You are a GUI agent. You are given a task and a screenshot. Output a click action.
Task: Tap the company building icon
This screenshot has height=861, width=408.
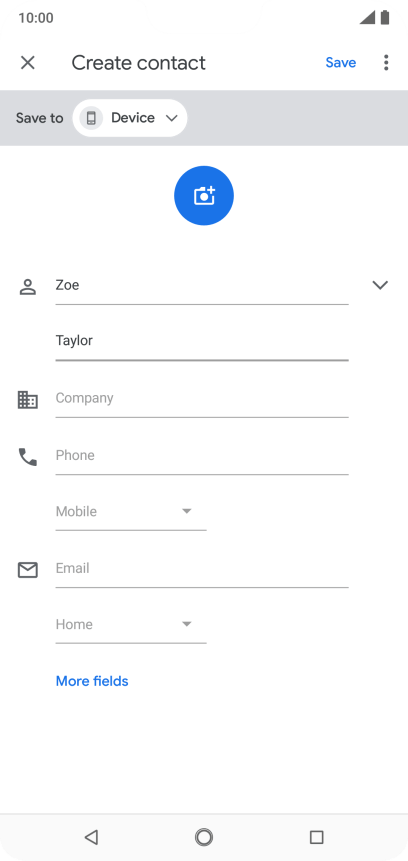coord(27,399)
